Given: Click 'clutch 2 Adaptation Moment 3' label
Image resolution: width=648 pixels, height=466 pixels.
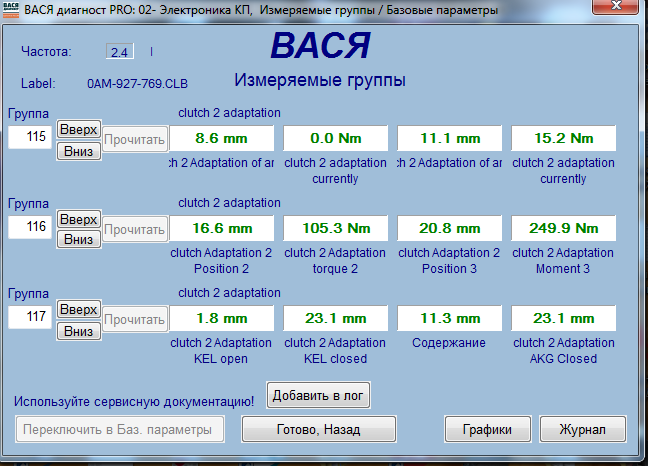Looking at the screenshot, I should 563,261.
